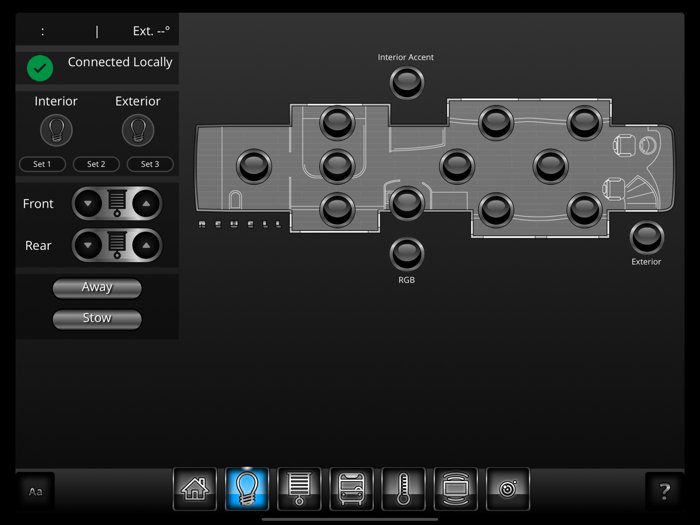700x525 pixels.
Task: Raise the Rear shade with up arrow
Action: click(146, 245)
